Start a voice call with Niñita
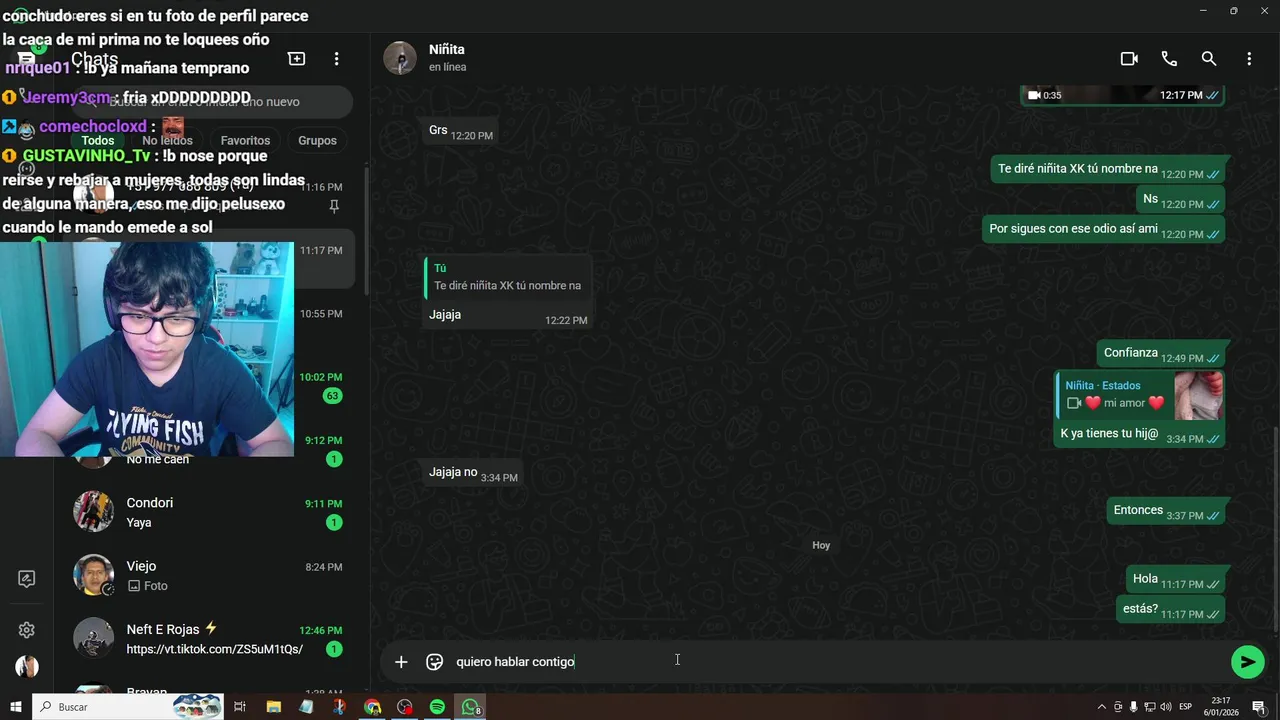The height and width of the screenshot is (720, 1280). coord(1169,59)
